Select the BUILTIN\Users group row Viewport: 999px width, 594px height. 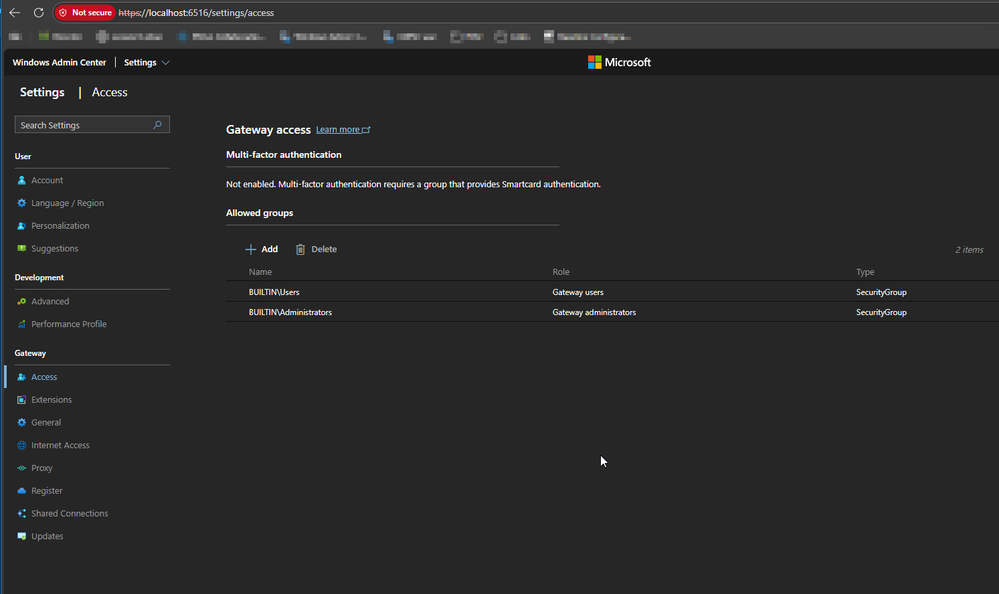click(x=275, y=292)
